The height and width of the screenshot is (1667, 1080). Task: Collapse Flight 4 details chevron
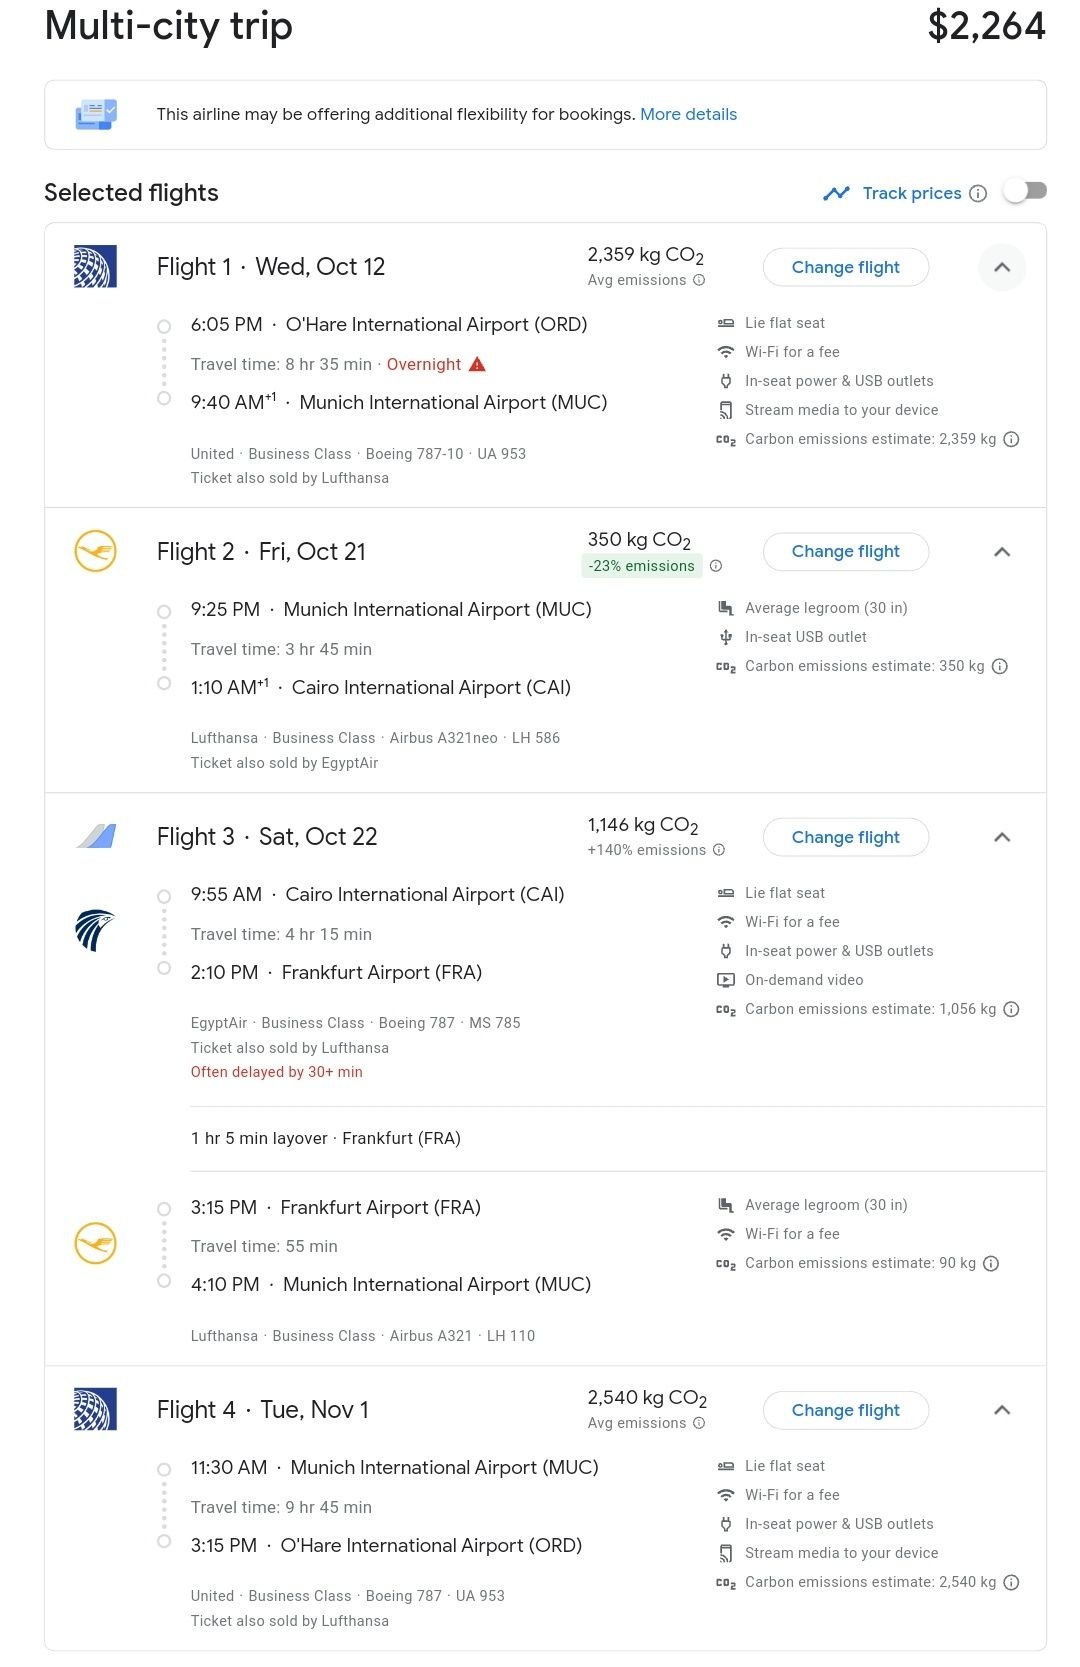point(1002,1410)
